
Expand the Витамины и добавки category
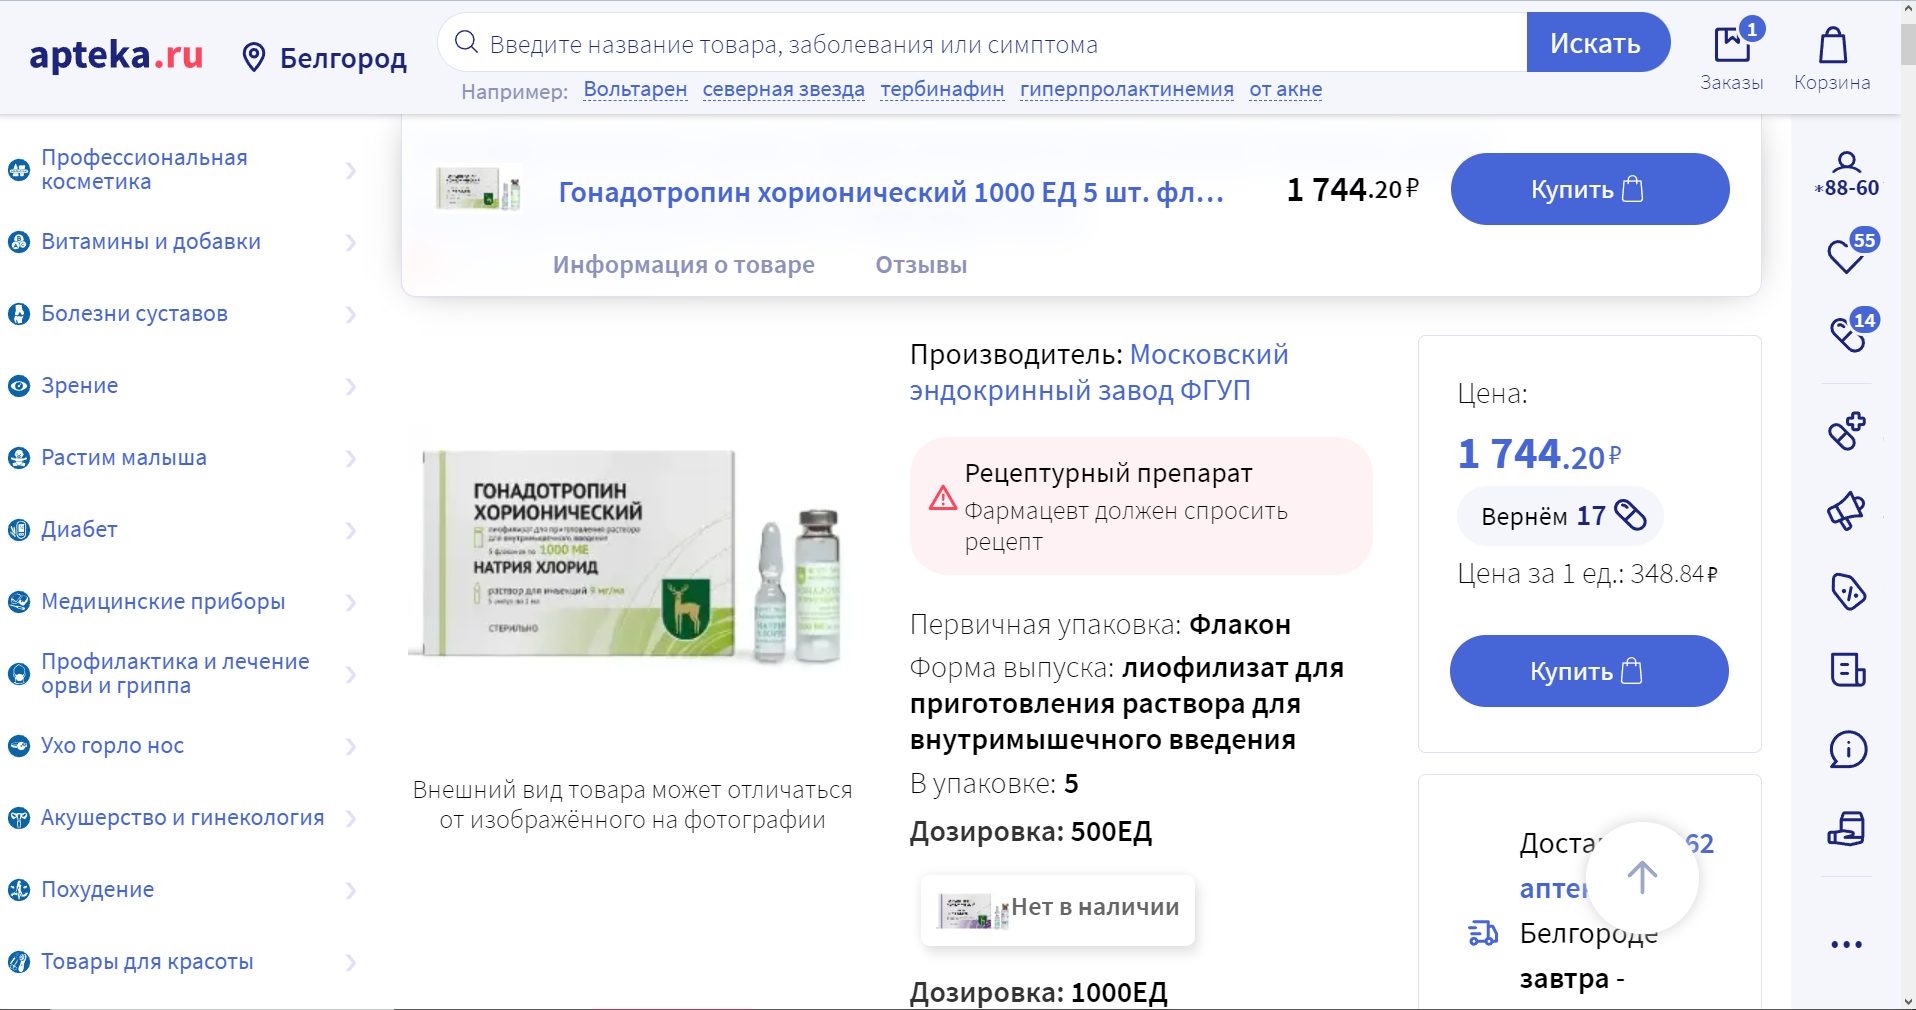point(350,242)
